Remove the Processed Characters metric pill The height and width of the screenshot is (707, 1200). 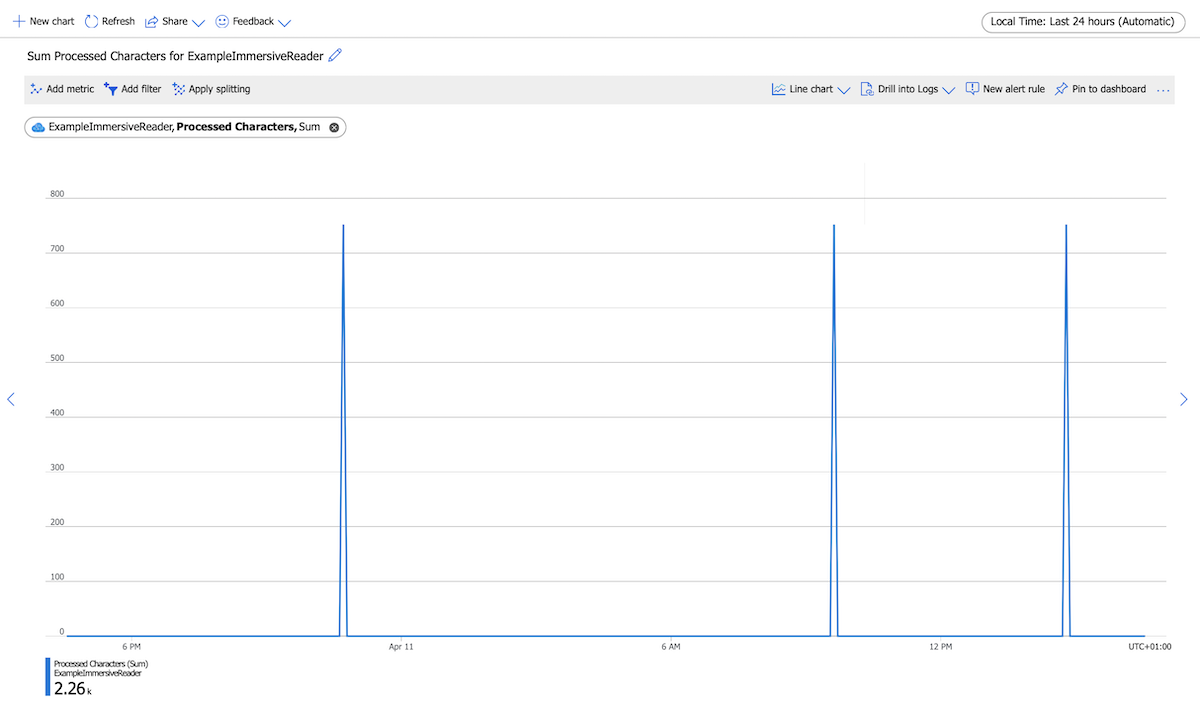(x=334, y=127)
